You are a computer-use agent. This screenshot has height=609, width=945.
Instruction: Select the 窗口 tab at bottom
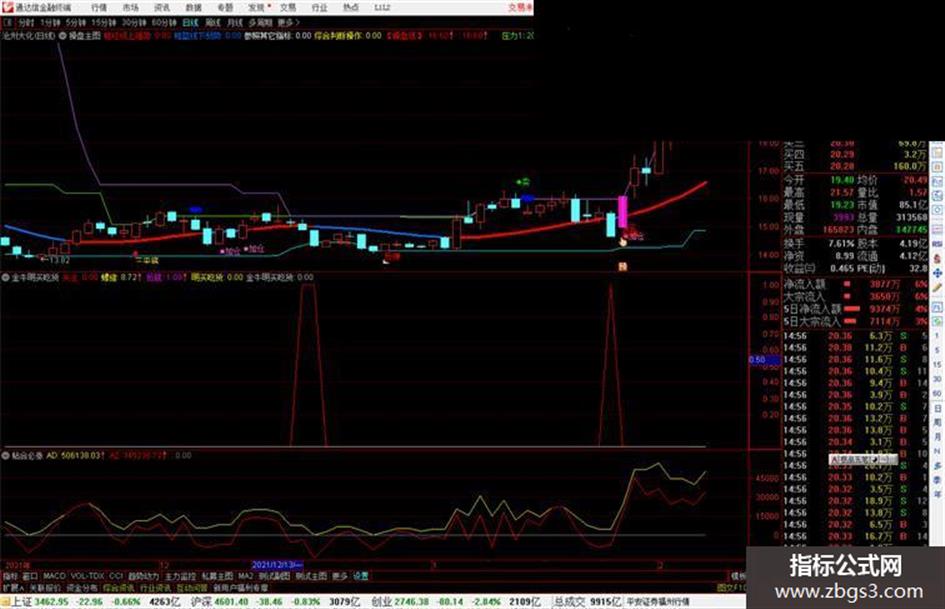(x=30, y=576)
